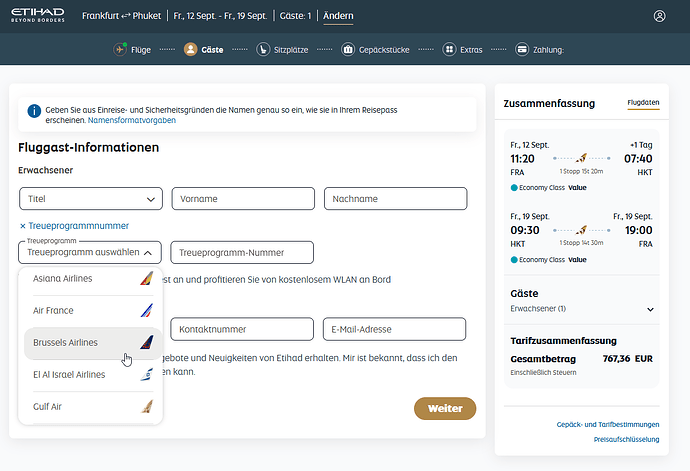Click the Gäste person step icon
690x471 pixels.
pyautogui.click(x=190, y=49)
